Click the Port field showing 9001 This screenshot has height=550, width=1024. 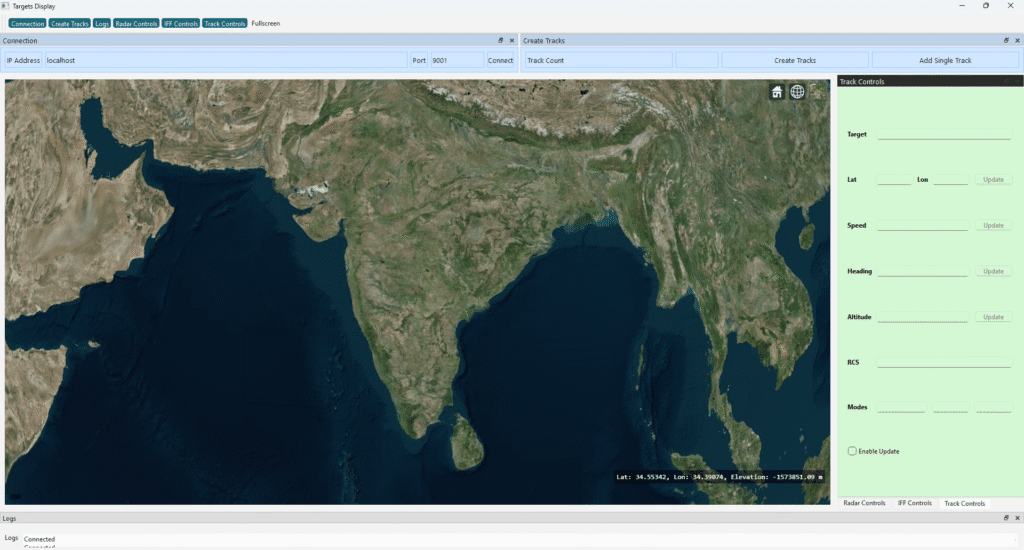point(455,60)
